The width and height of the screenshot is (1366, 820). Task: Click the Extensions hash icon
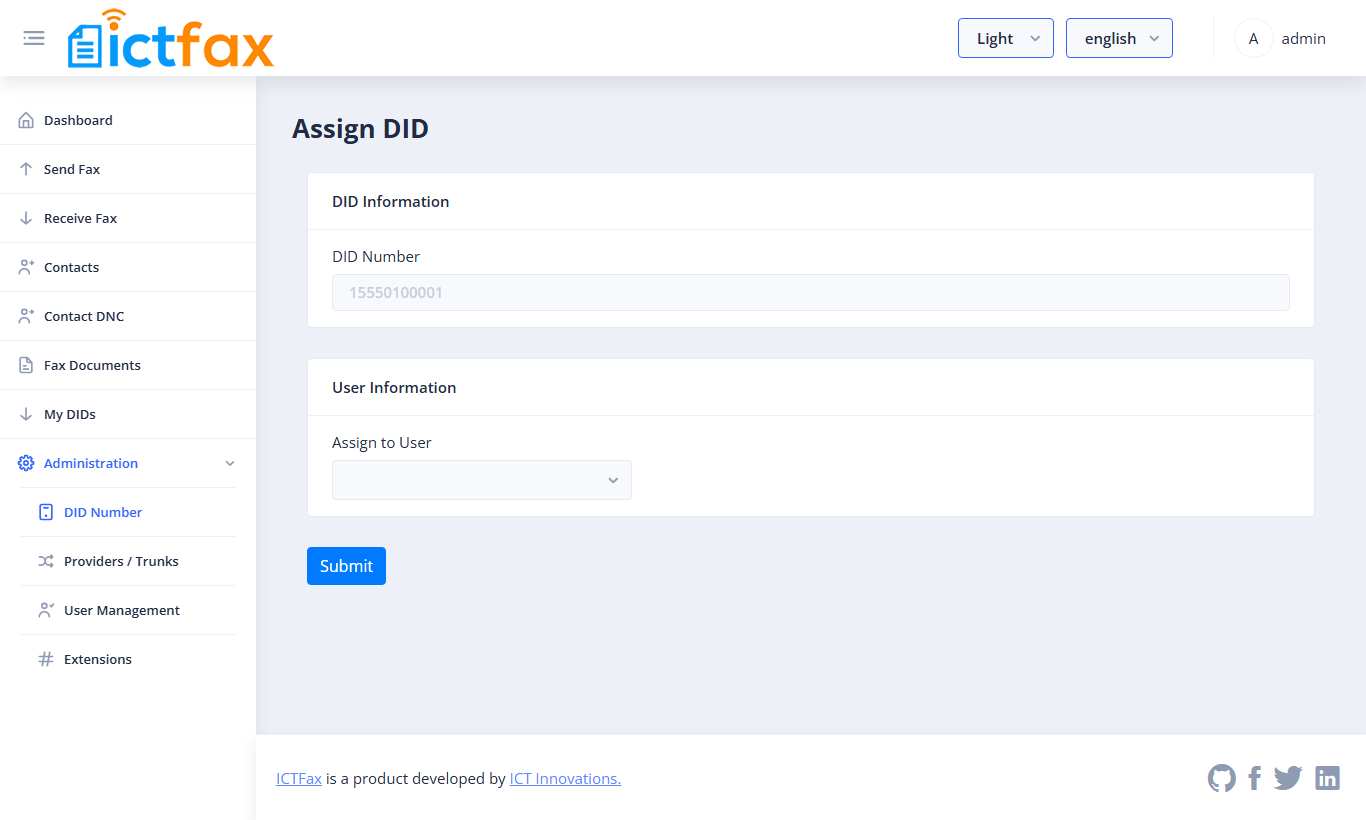[x=46, y=659]
